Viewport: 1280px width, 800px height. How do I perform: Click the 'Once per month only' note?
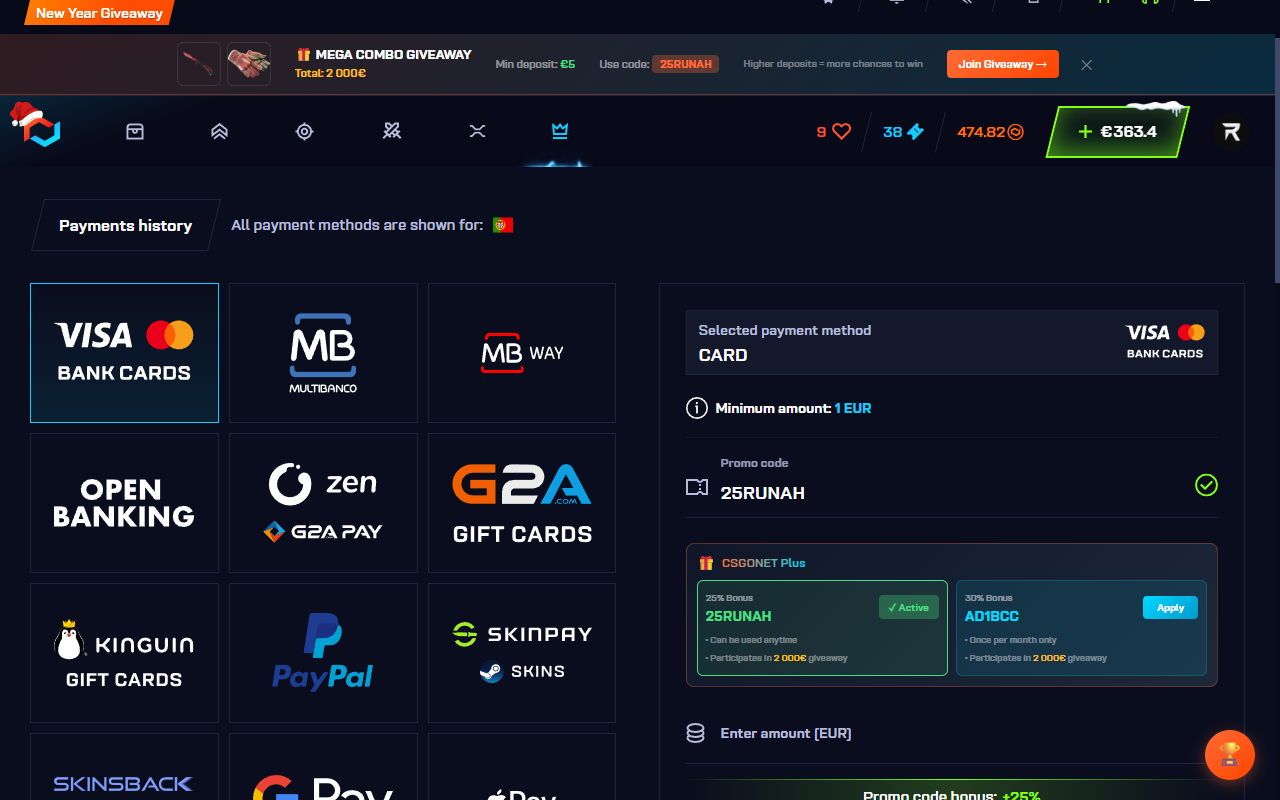[x=1011, y=640]
